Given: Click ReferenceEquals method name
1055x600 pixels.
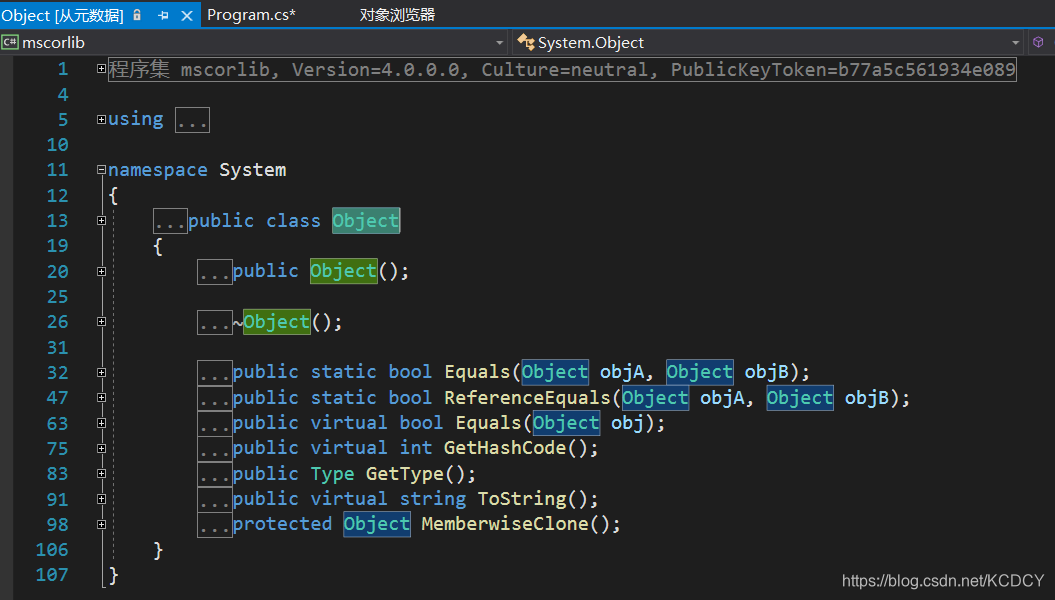Looking at the screenshot, I should coord(528,398).
